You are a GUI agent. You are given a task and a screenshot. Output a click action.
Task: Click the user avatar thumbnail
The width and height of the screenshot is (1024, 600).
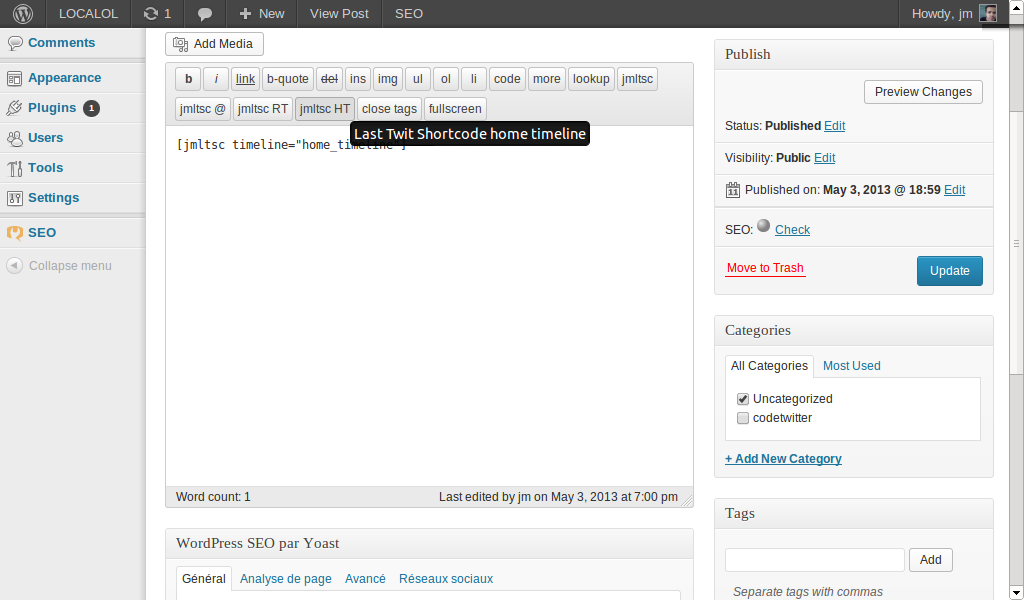(988, 13)
